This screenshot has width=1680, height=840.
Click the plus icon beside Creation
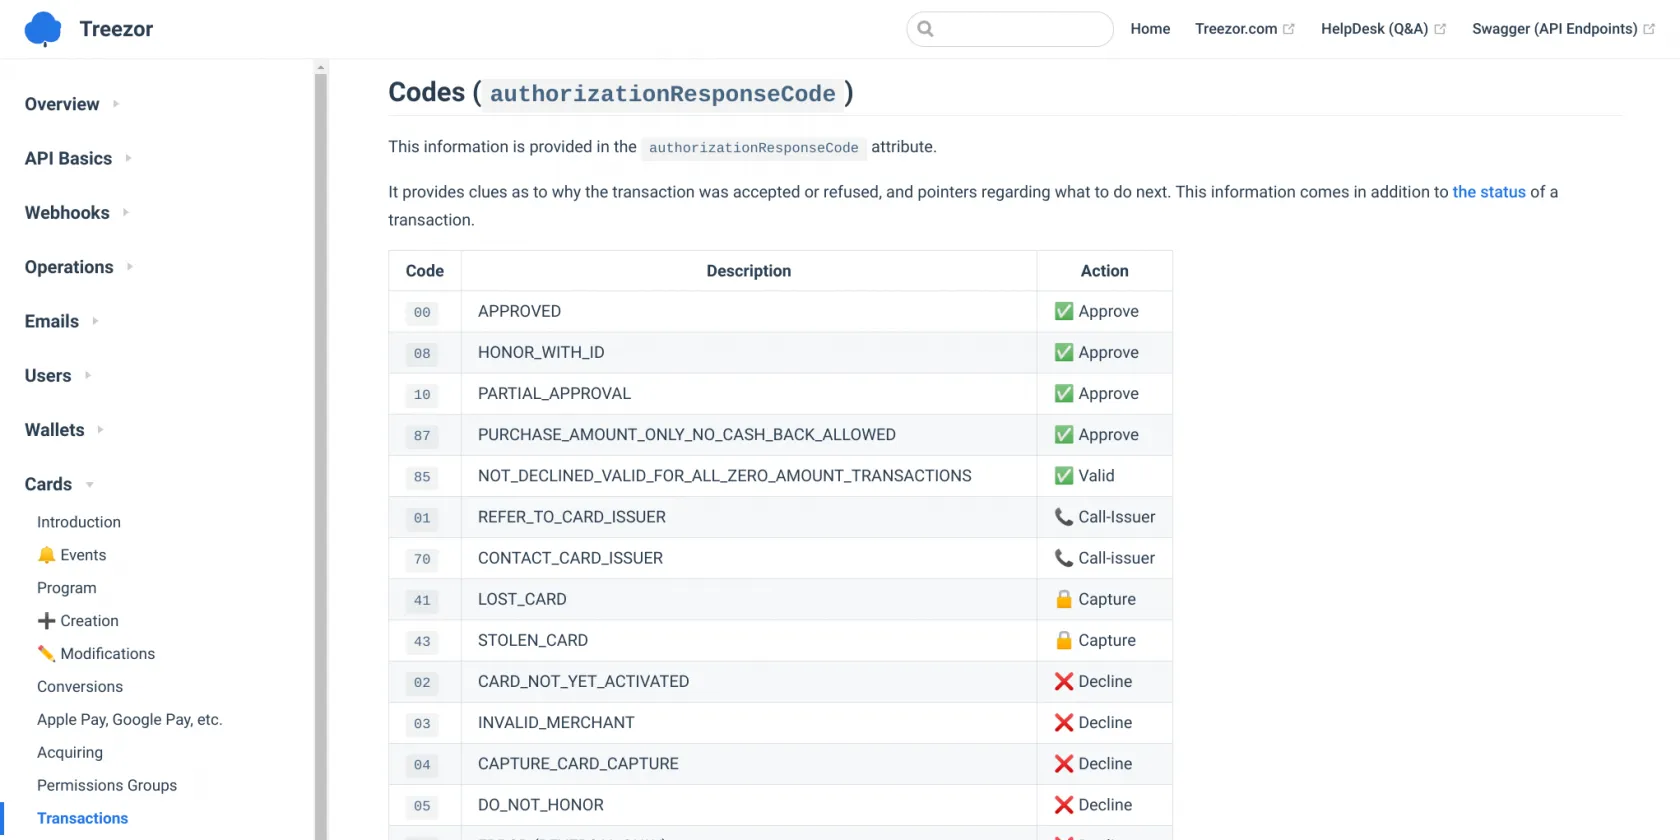46,621
